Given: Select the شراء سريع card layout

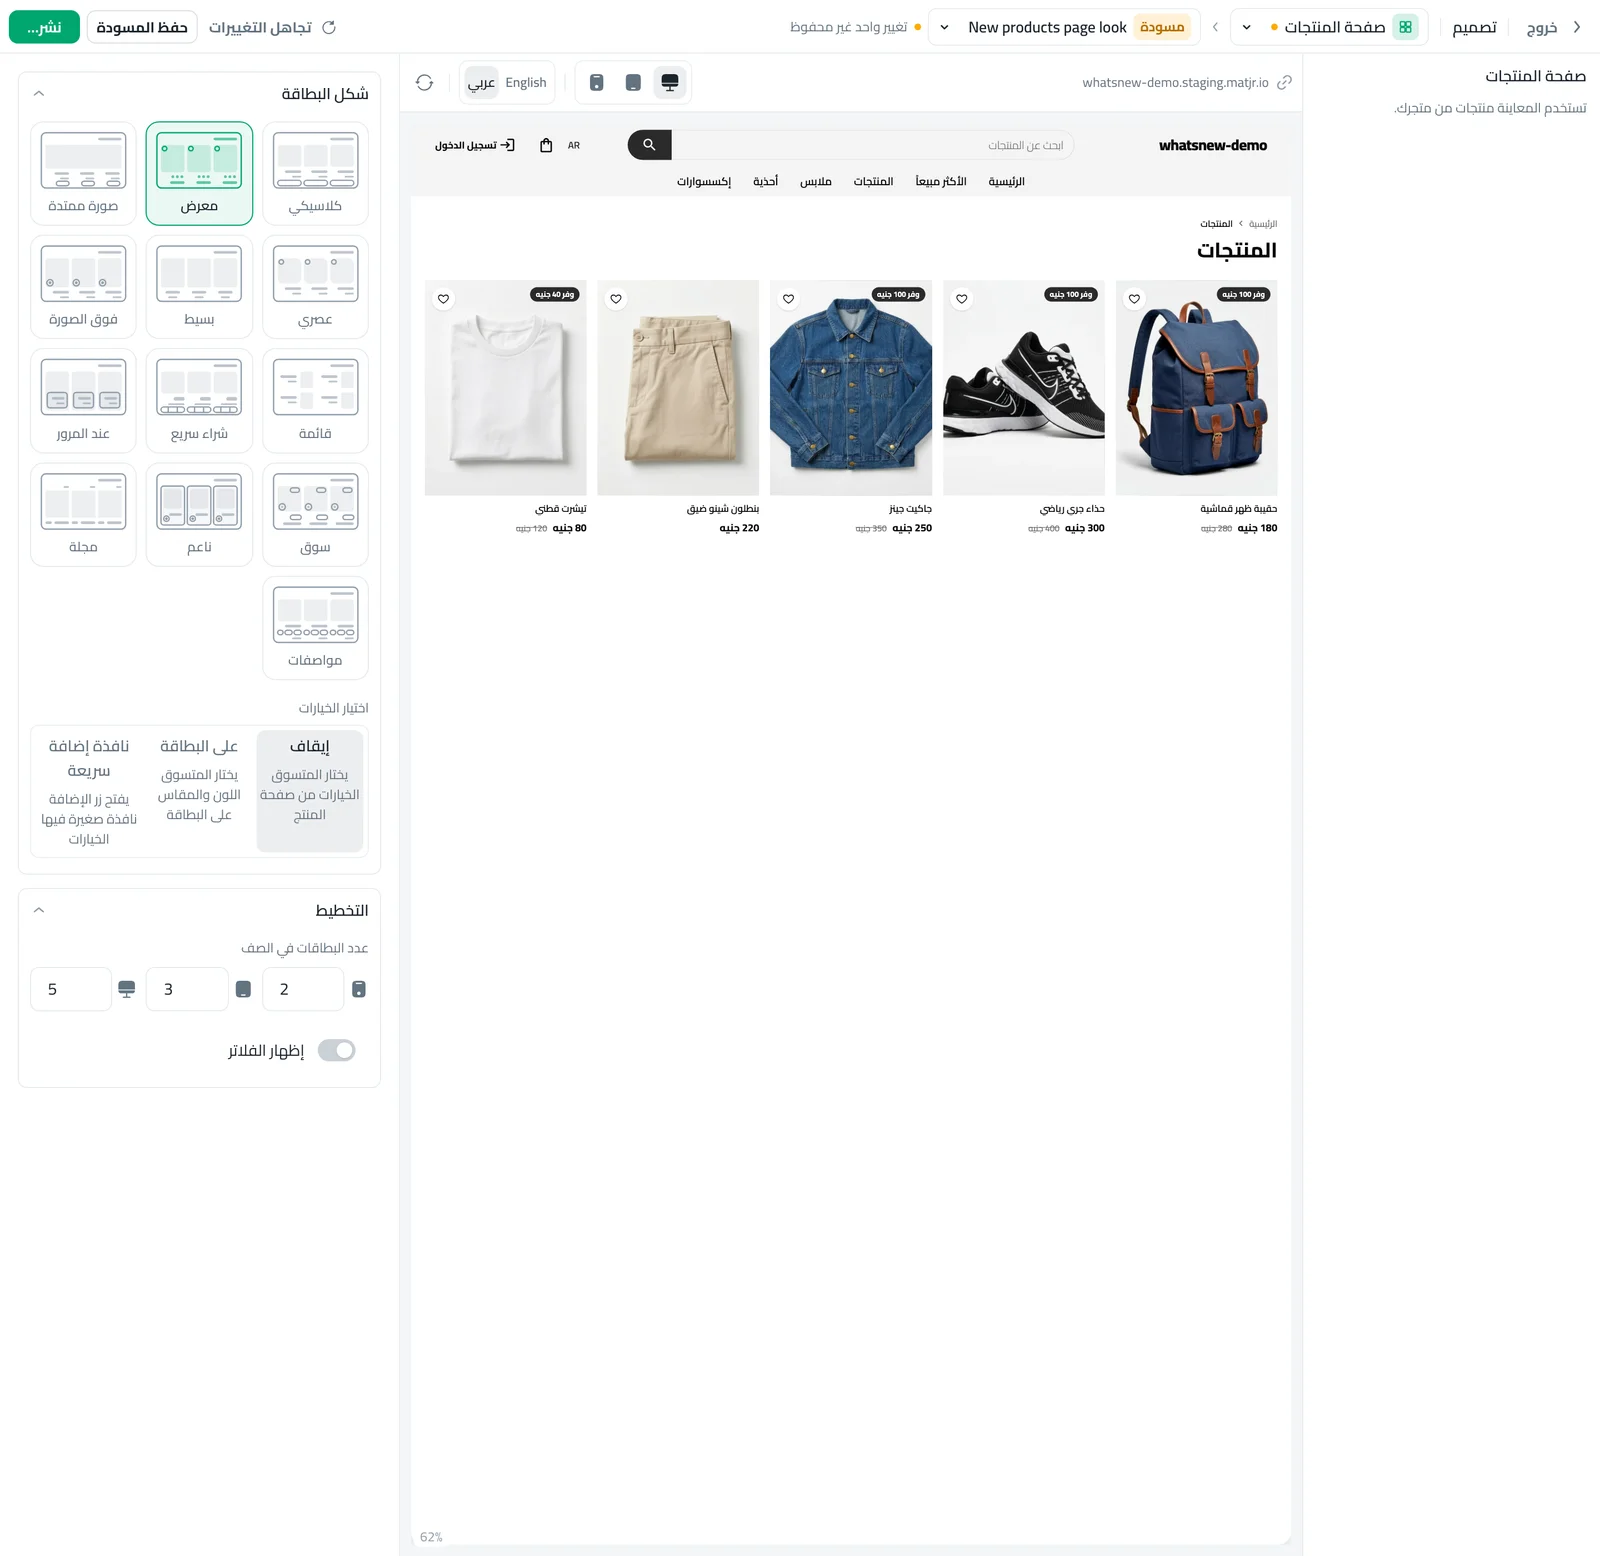Looking at the screenshot, I should [199, 401].
